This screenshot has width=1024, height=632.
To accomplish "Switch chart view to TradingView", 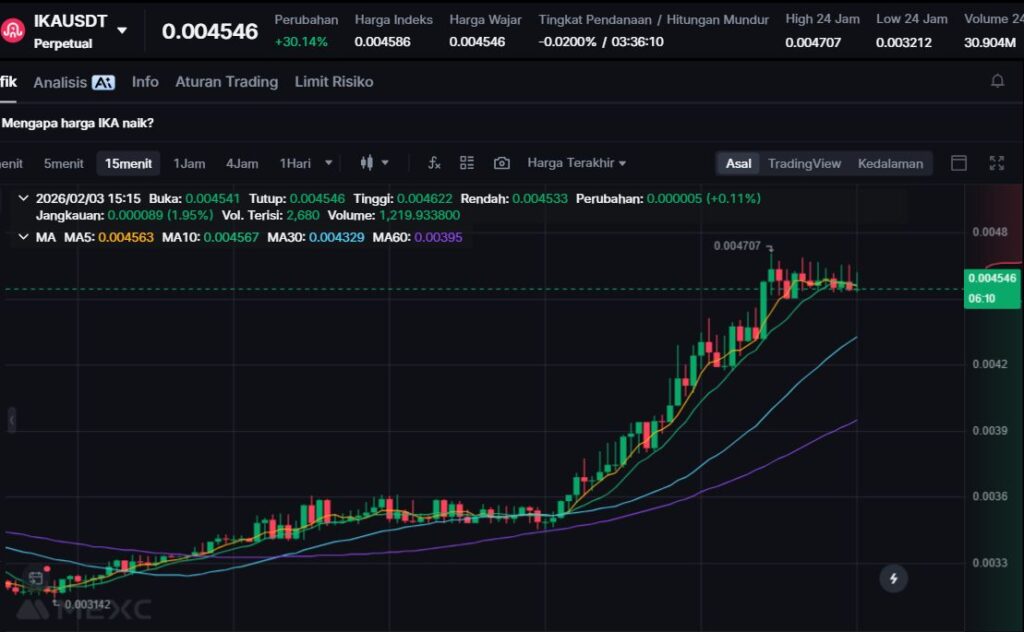I will [x=804, y=163].
